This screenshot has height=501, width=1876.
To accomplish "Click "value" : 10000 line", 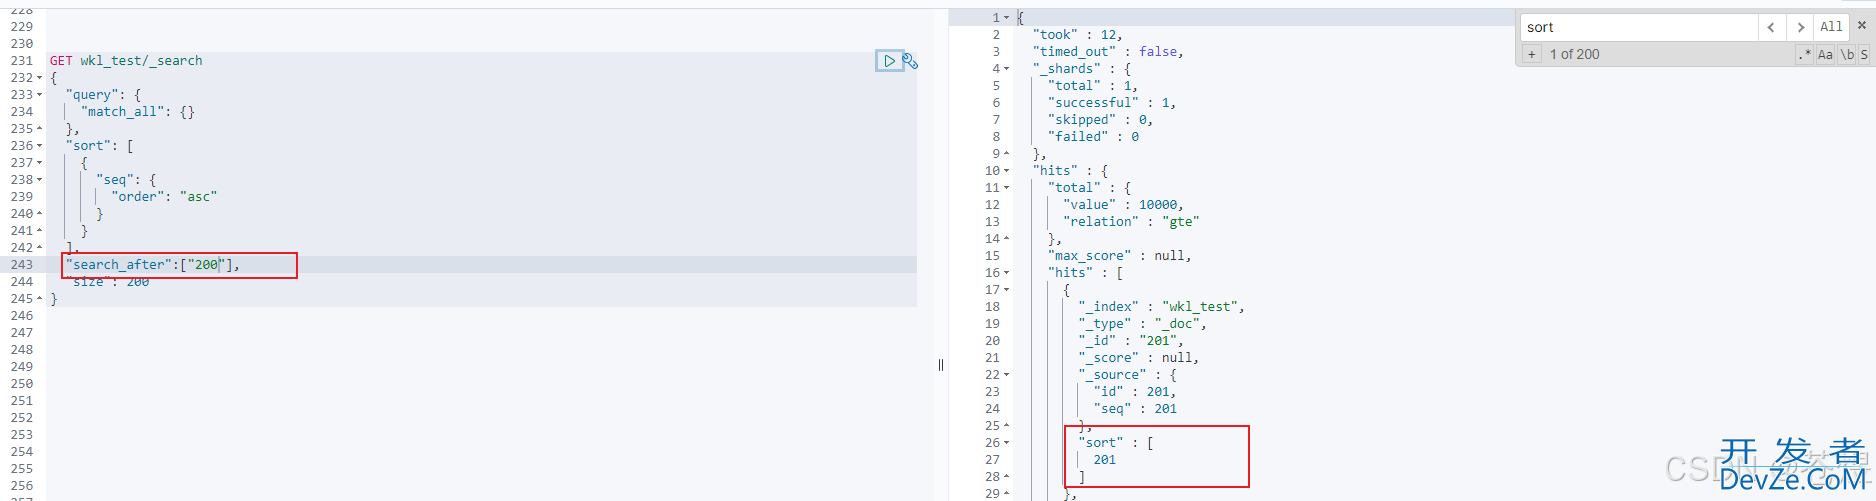I will pyautogui.click(x=1124, y=205).
